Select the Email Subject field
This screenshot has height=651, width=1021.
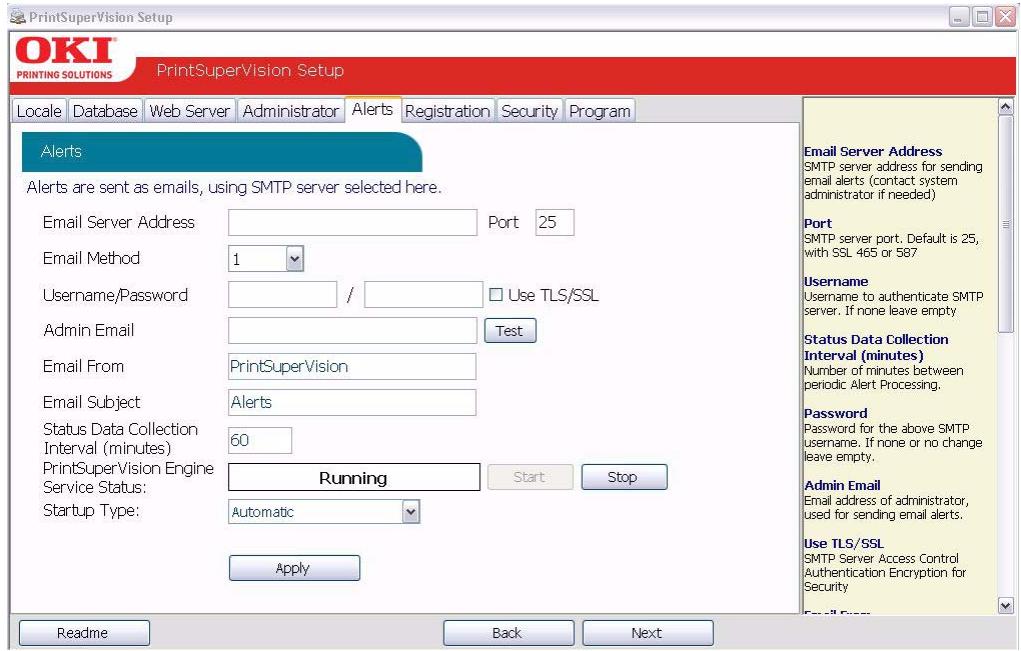(352, 402)
